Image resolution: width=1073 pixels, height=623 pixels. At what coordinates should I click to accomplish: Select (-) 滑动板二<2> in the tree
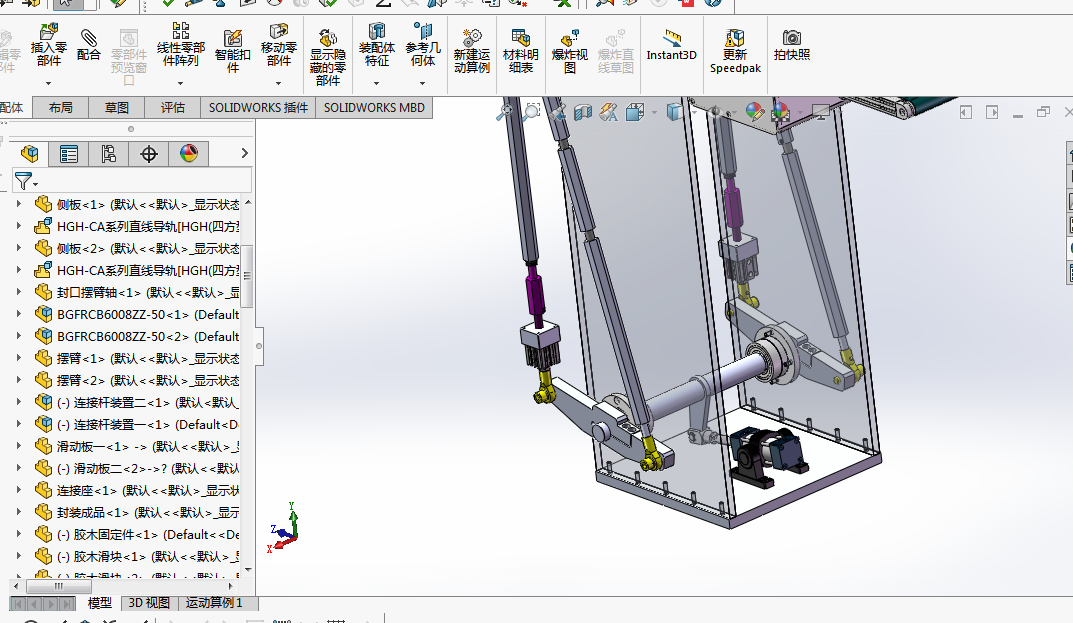(137, 468)
